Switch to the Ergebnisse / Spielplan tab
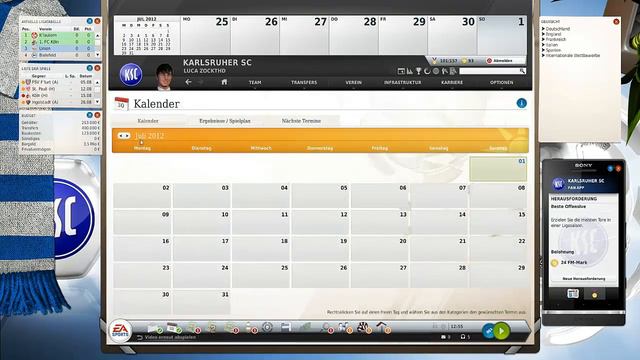Image resolution: width=640 pixels, height=360 pixels. pyautogui.click(x=224, y=121)
